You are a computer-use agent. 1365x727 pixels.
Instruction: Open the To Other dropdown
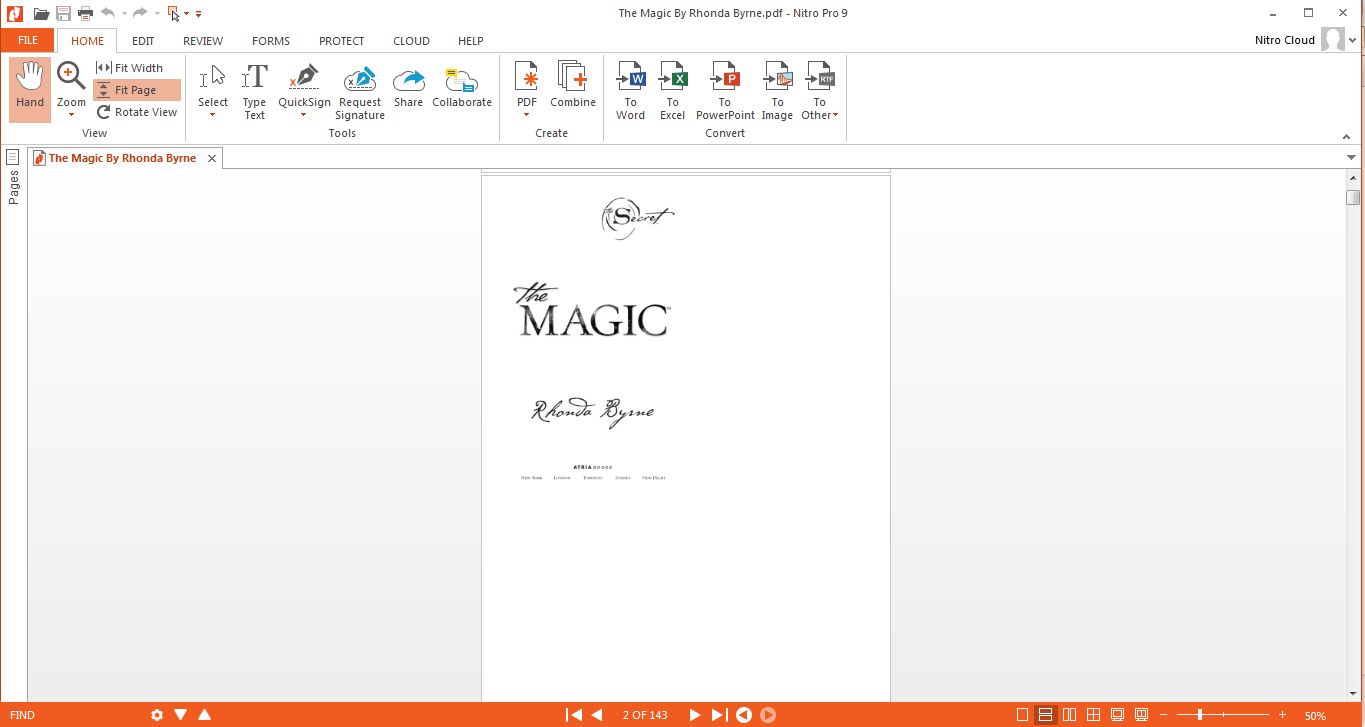[x=820, y=108]
